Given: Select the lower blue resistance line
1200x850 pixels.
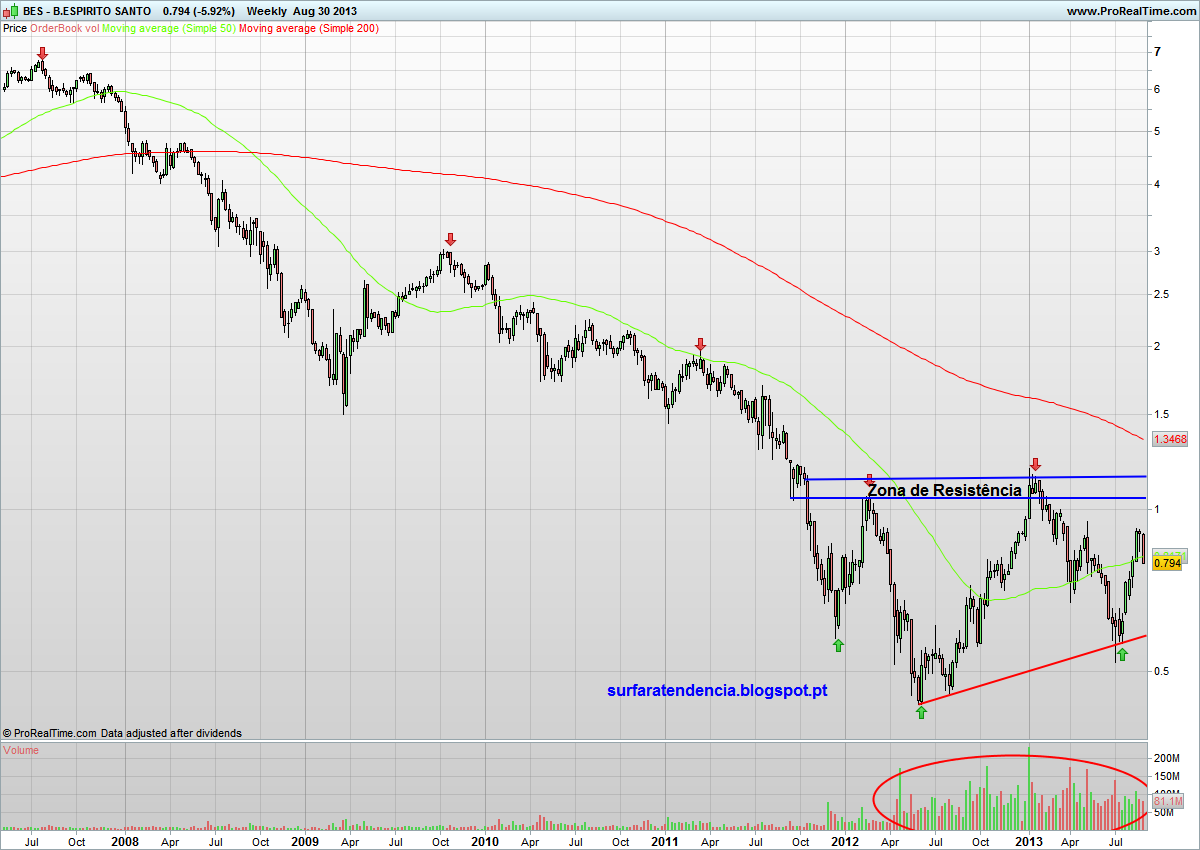Looking at the screenshot, I should pos(968,498).
